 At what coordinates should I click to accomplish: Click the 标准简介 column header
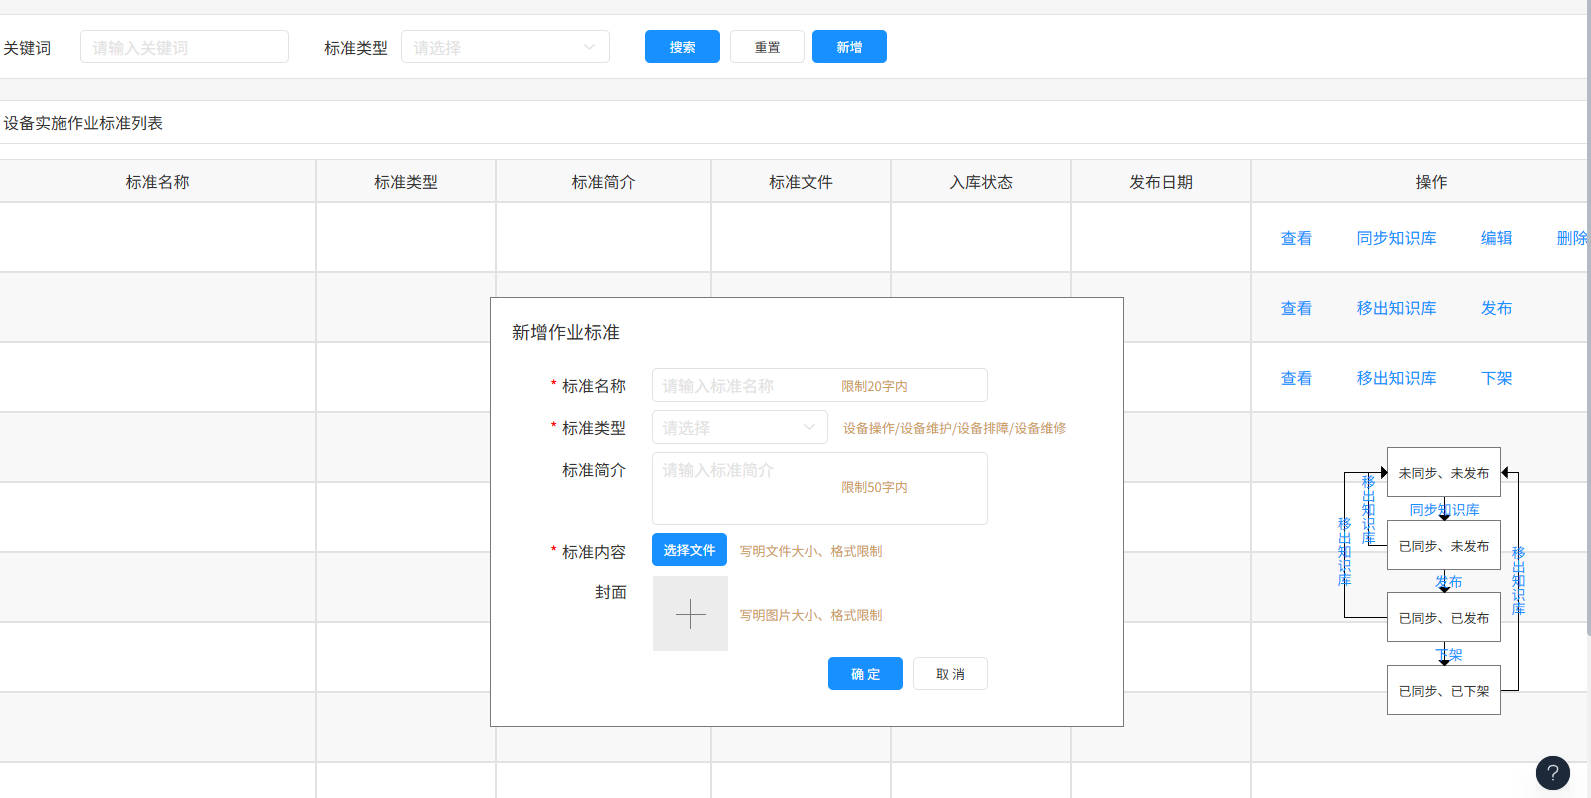(603, 182)
